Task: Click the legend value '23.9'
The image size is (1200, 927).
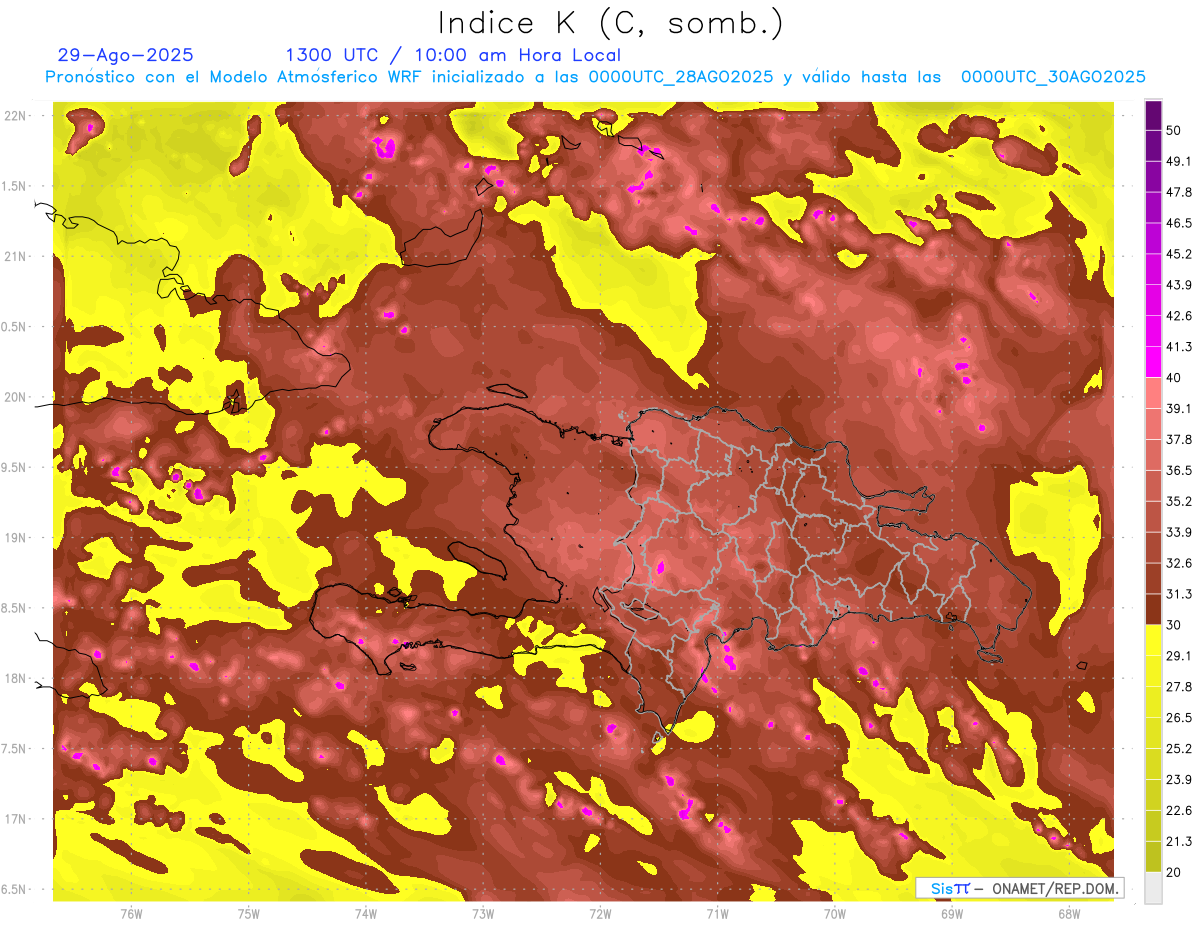Action: click(x=1179, y=779)
